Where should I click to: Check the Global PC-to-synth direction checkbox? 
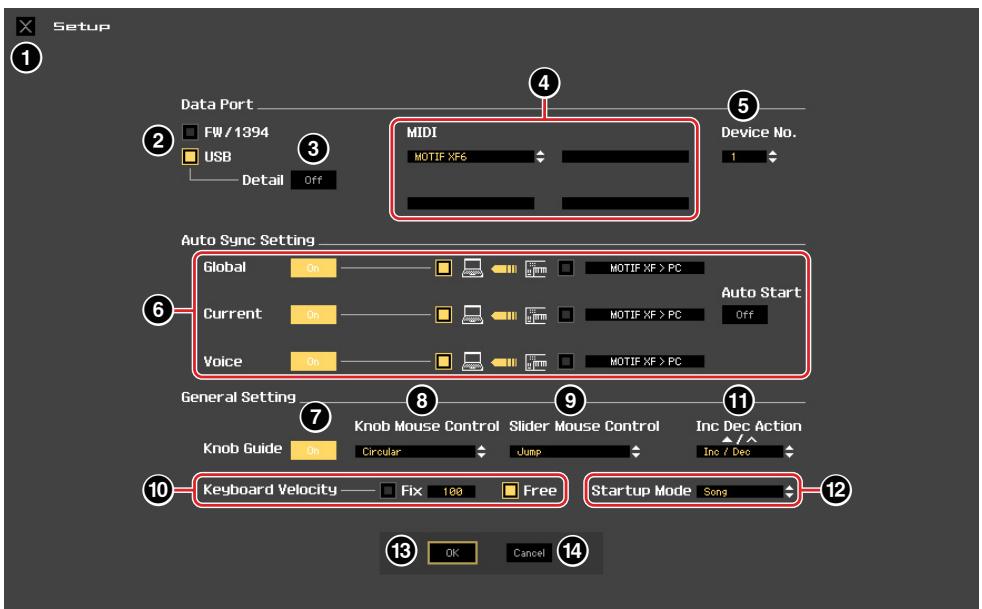coord(443,268)
